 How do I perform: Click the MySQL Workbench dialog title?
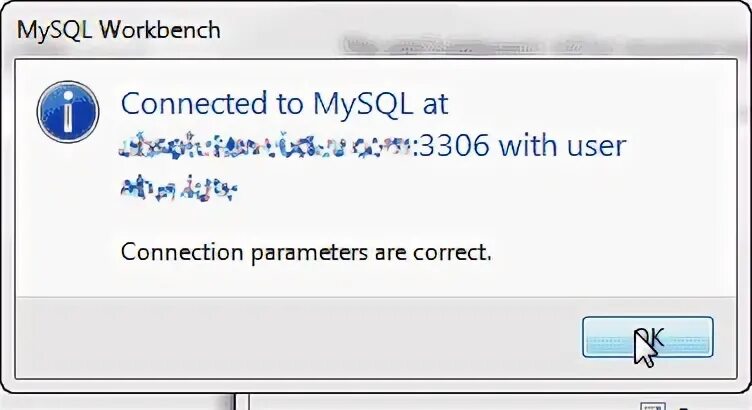coord(120,30)
